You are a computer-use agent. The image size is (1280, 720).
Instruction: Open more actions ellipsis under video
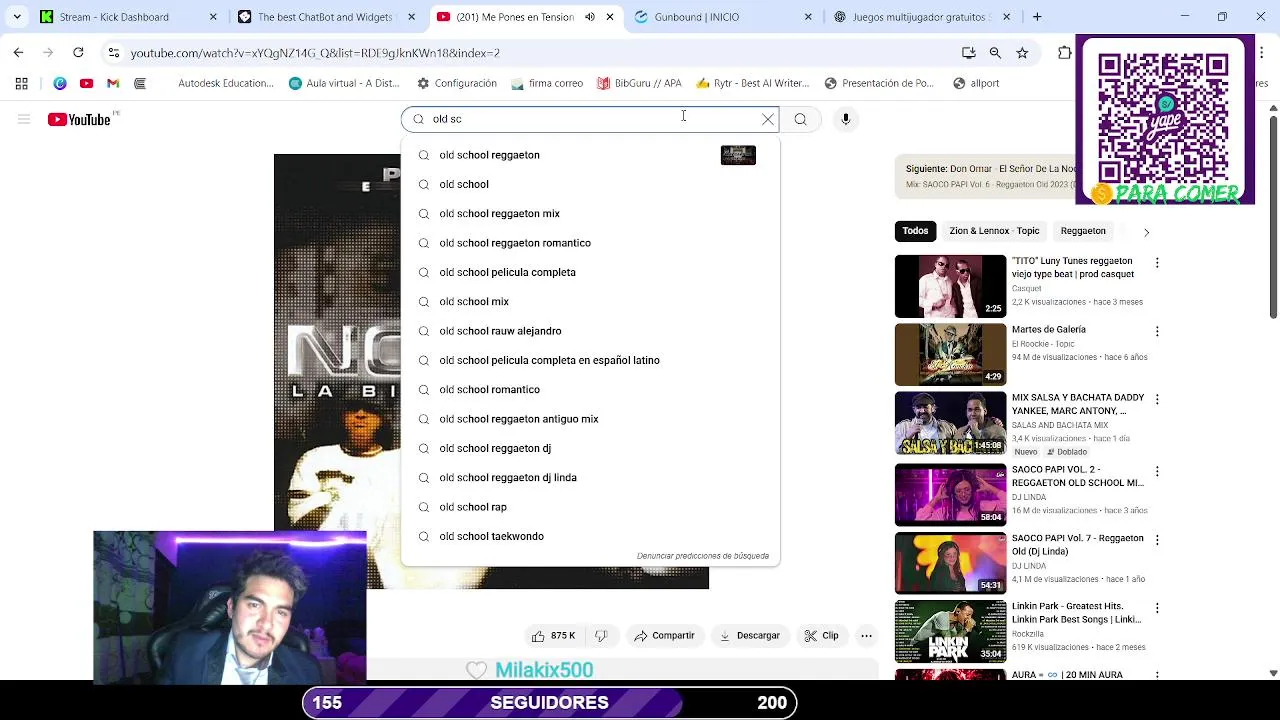pos(867,636)
